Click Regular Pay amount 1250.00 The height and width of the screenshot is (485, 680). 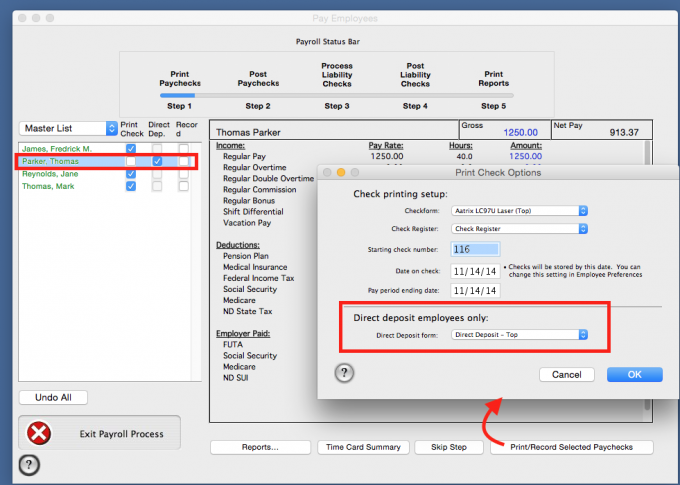(x=526, y=156)
